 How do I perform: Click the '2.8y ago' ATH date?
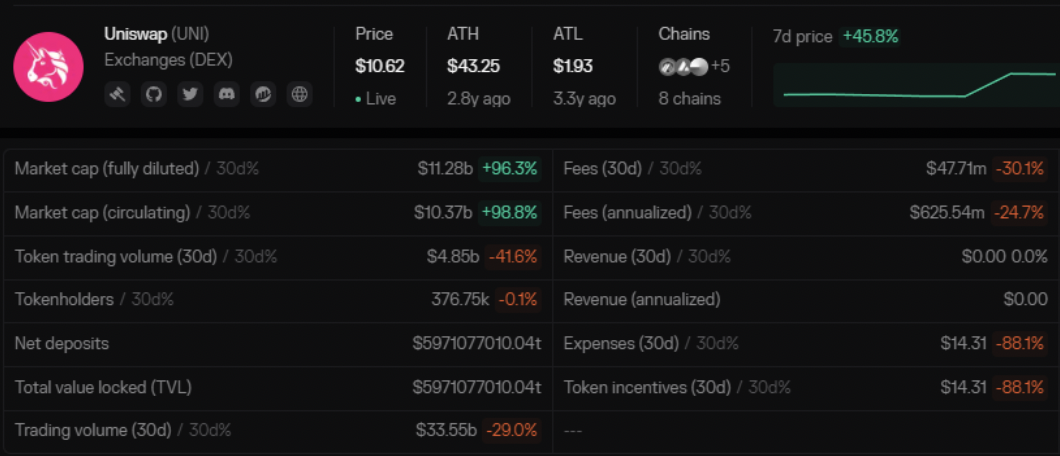[x=479, y=99]
